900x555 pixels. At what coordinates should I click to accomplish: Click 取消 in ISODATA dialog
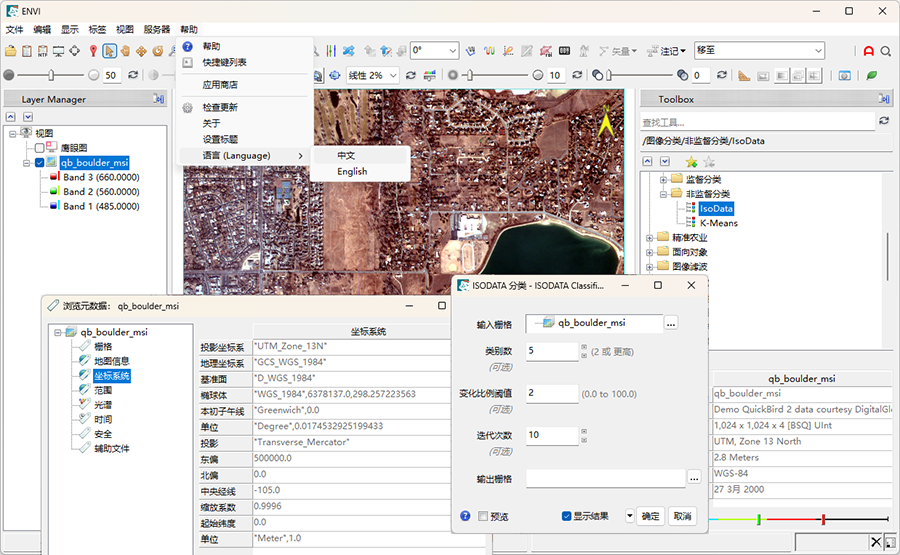click(x=682, y=516)
